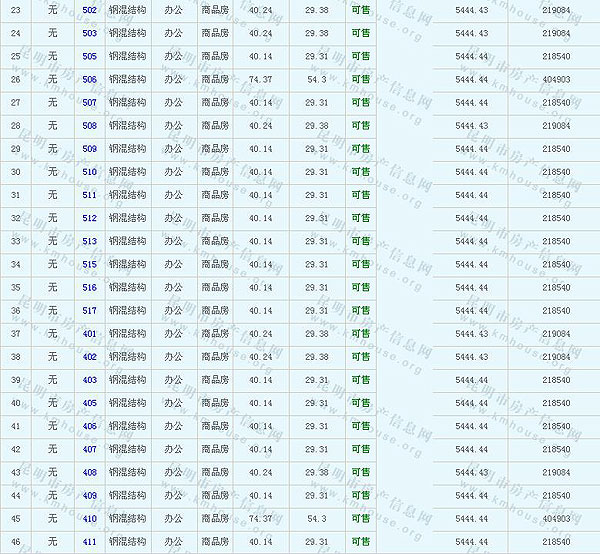
Task: Click 可售 status in row 45
Action: (360, 519)
